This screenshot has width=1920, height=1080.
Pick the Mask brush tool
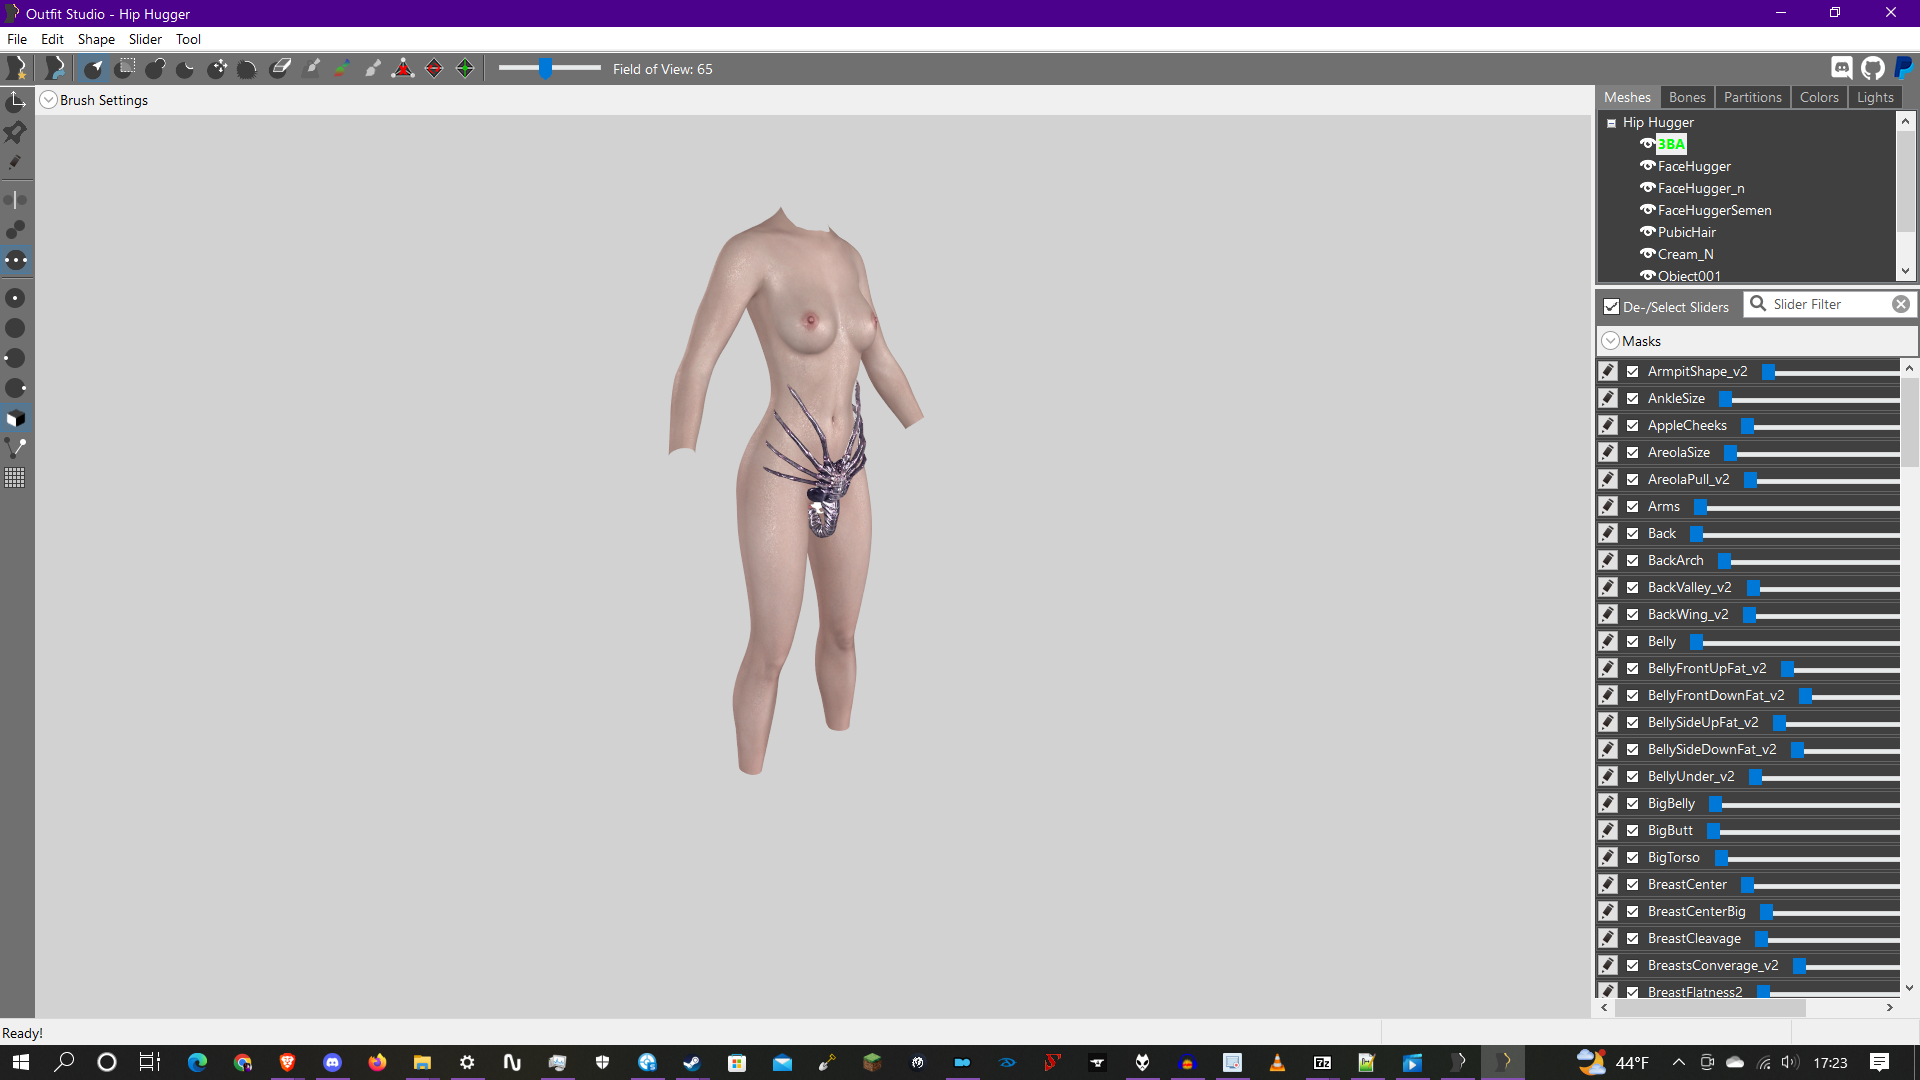(x=125, y=68)
